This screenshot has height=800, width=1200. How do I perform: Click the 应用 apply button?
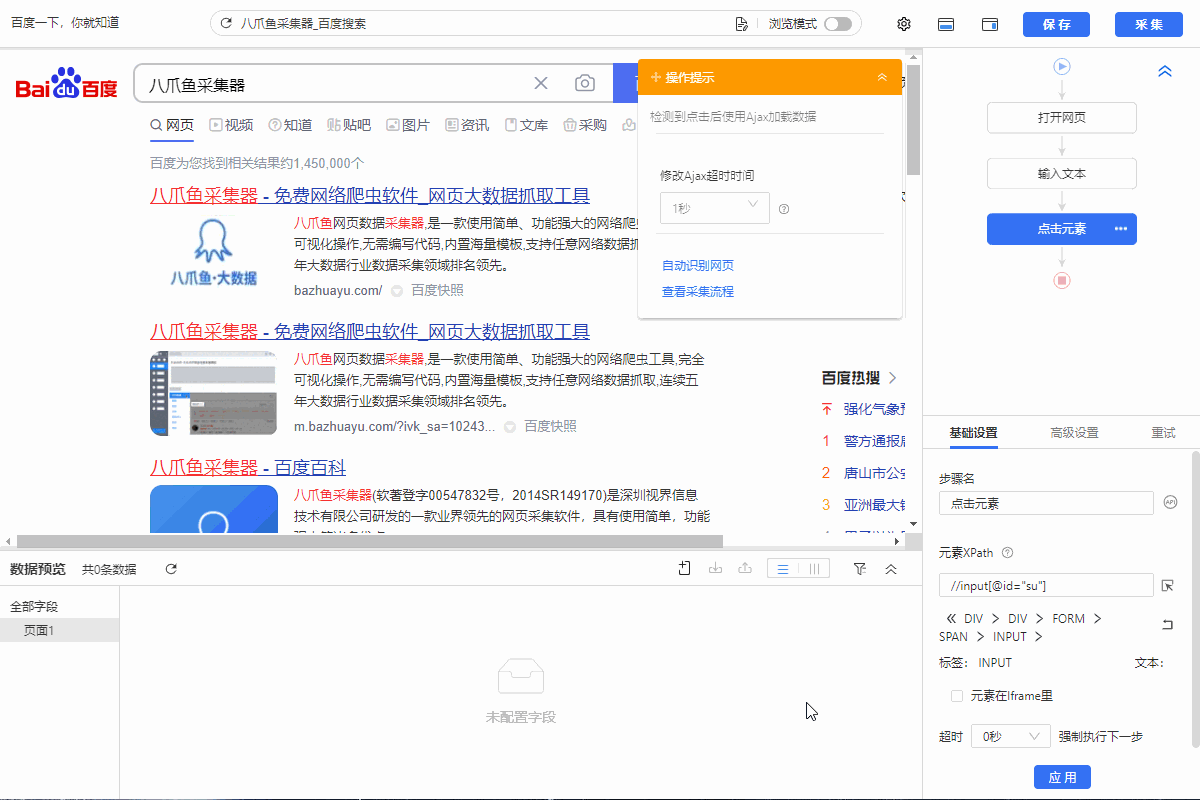1062,777
